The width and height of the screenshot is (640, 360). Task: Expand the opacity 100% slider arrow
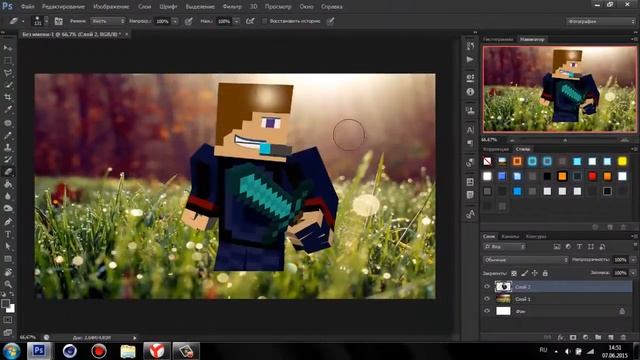tap(175, 21)
